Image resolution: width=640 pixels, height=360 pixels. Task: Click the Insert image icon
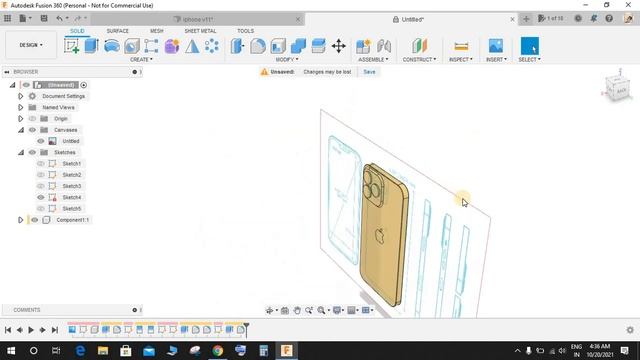point(496,46)
